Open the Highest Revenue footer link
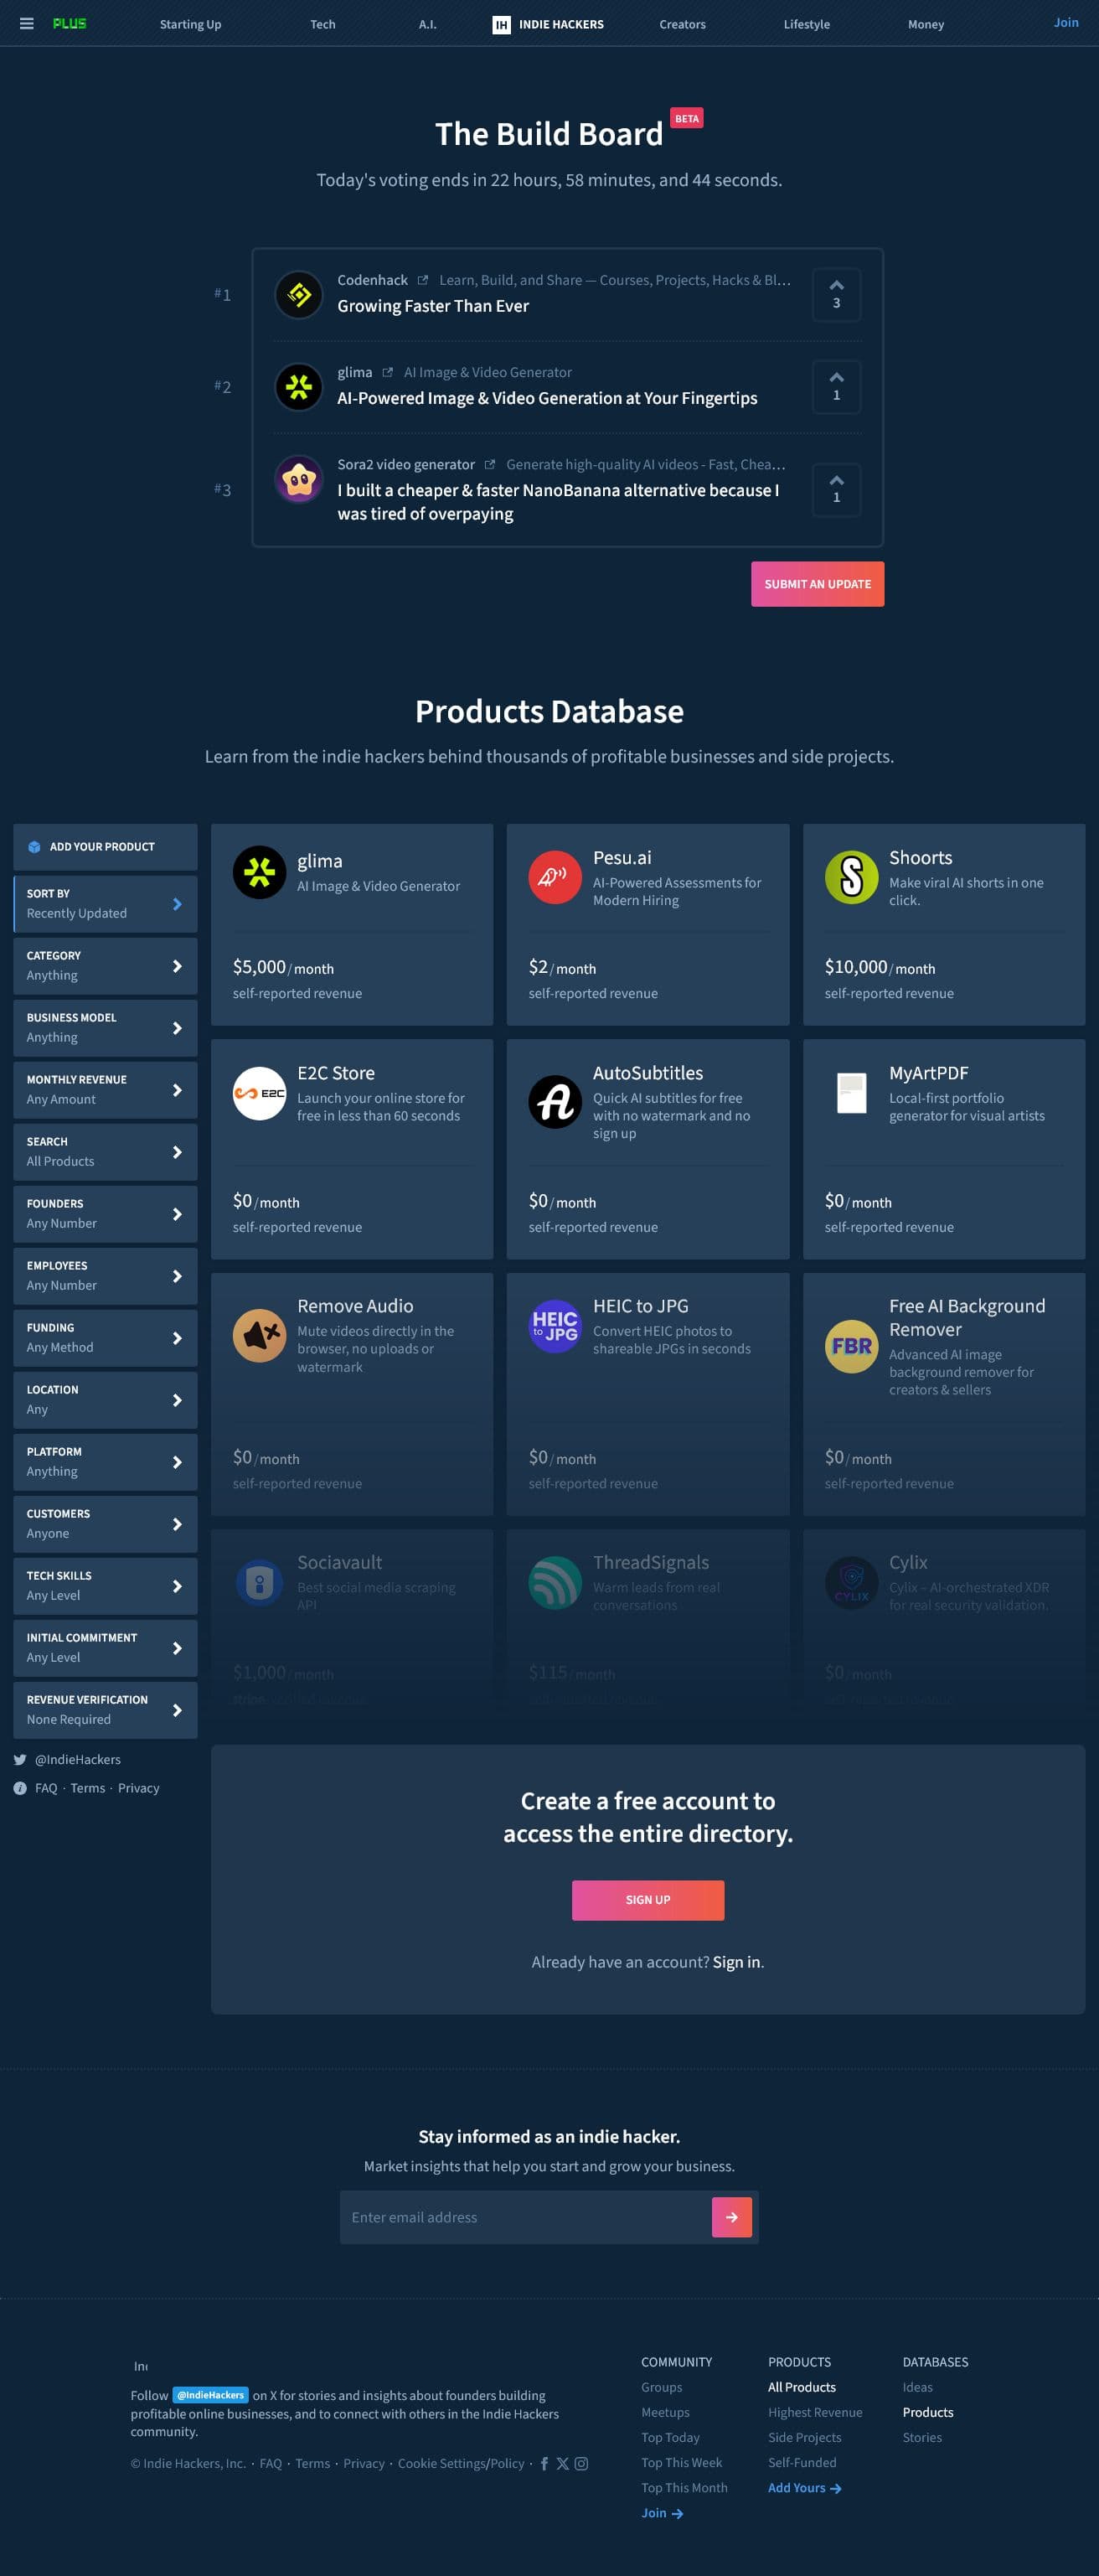Screen dimensions: 1099x2576 [815, 2412]
